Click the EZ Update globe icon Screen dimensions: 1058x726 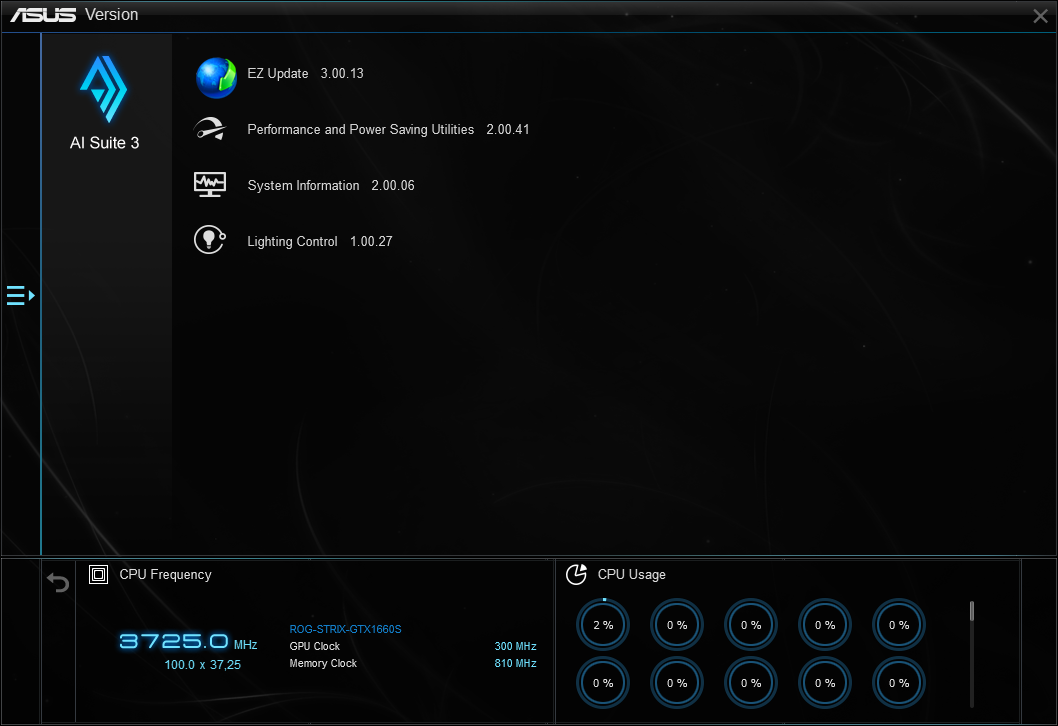pos(216,78)
